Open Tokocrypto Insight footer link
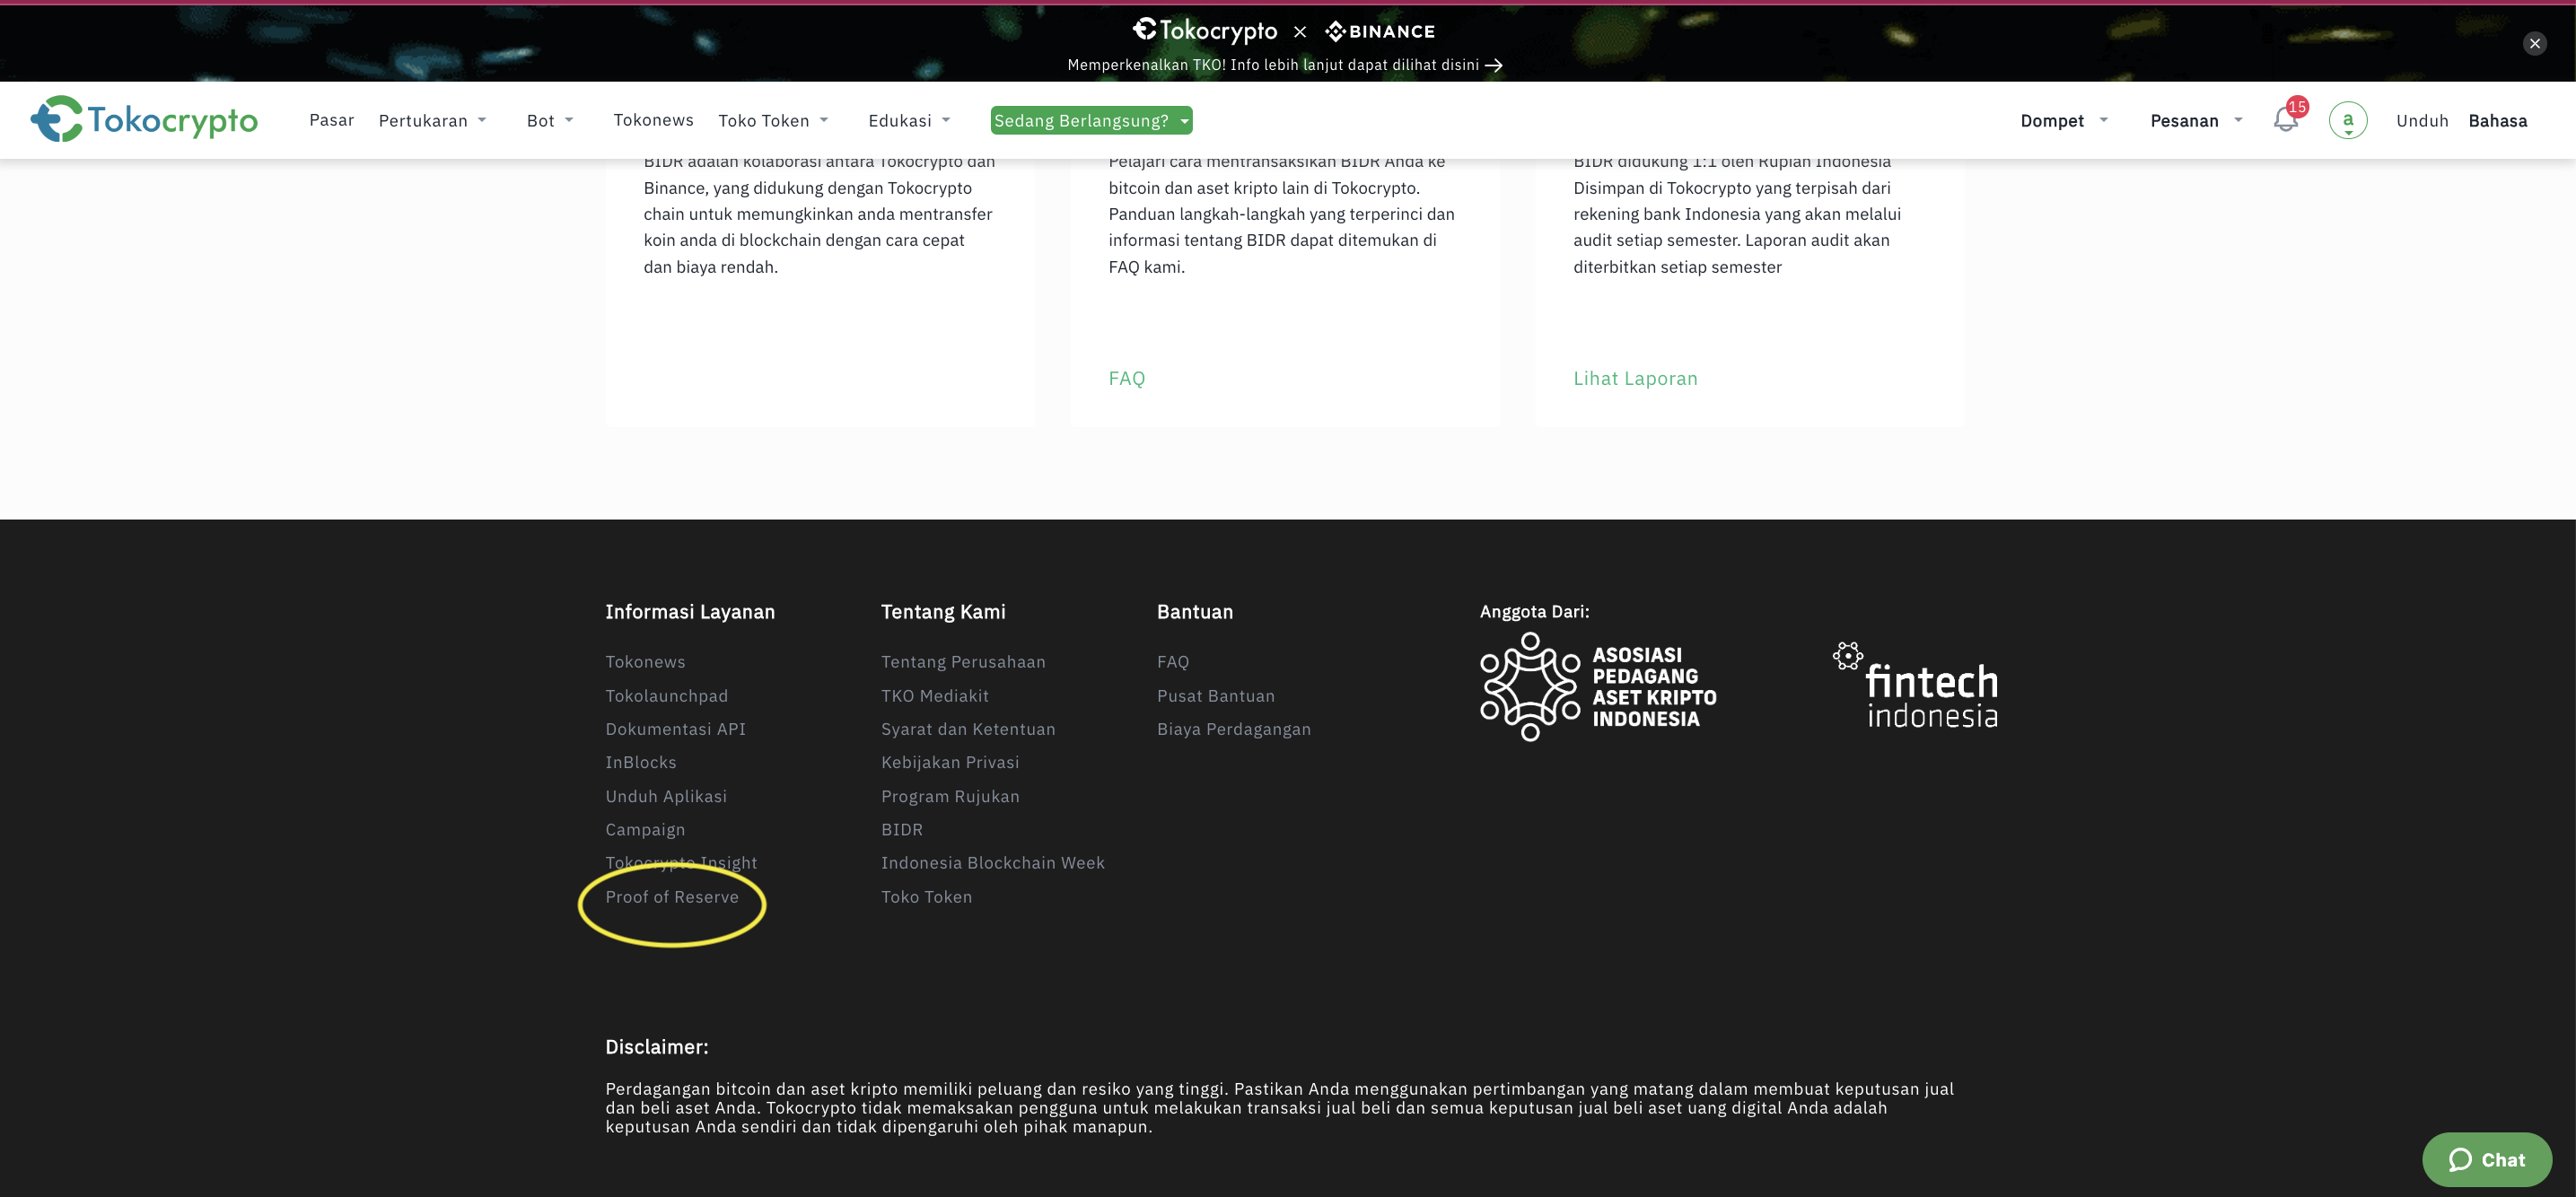This screenshot has width=2576, height=1197. pyautogui.click(x=681, y=863)
